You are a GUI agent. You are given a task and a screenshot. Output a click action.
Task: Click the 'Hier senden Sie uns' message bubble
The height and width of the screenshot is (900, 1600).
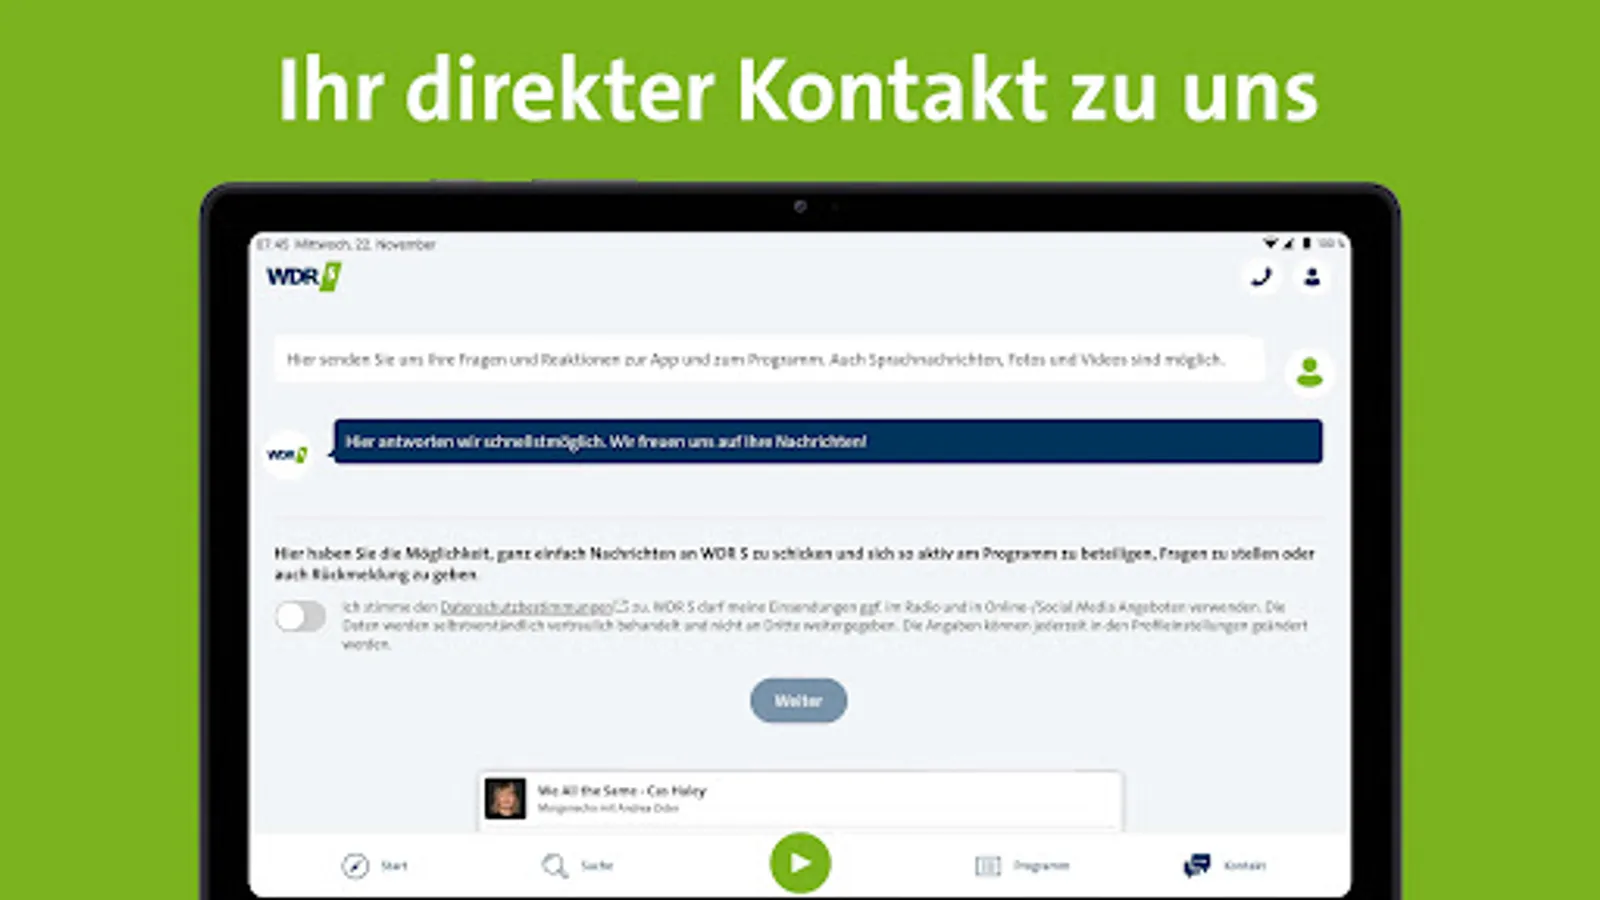[769, 359]
